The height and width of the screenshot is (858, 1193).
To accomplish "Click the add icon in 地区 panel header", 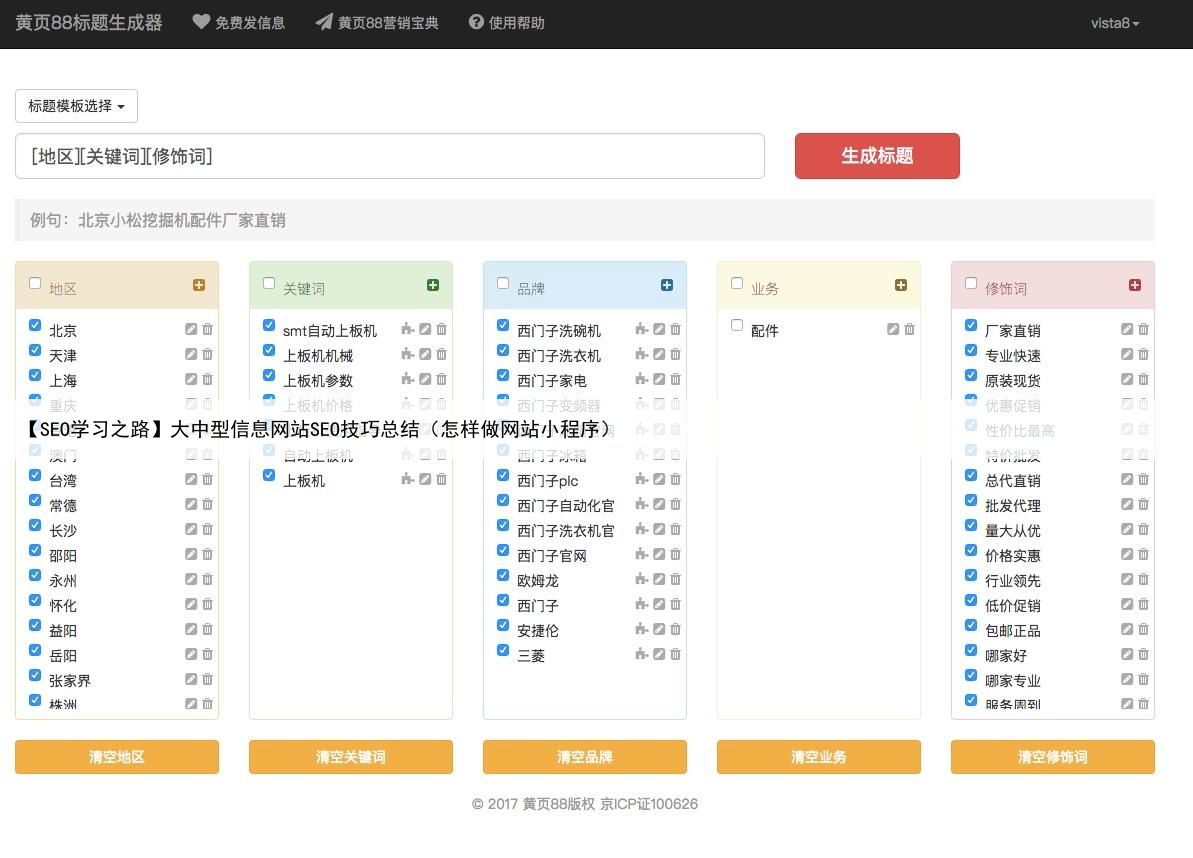I will (x=199, y=285).
